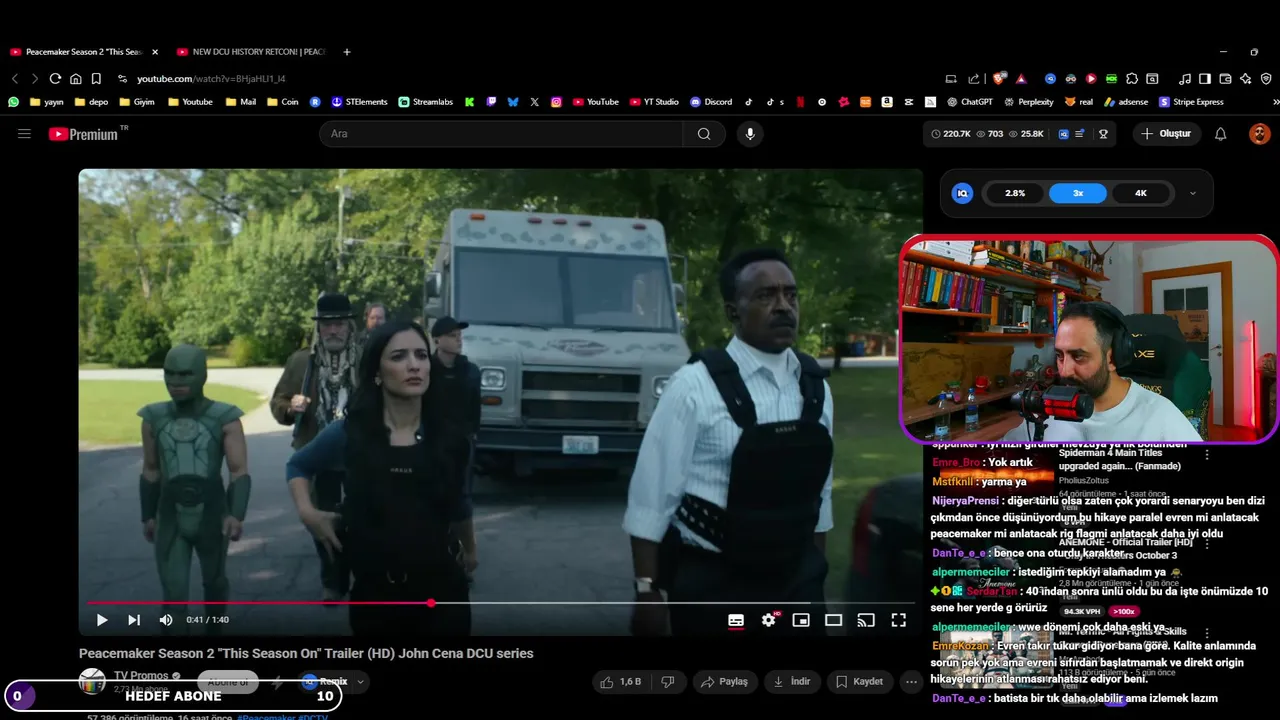
Task: Open the TV Promos channel name
Action: 141,676
